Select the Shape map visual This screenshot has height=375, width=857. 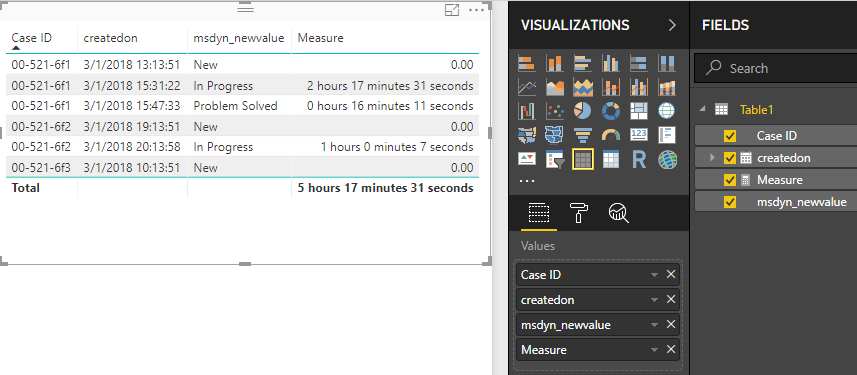(x=555, y=135)
